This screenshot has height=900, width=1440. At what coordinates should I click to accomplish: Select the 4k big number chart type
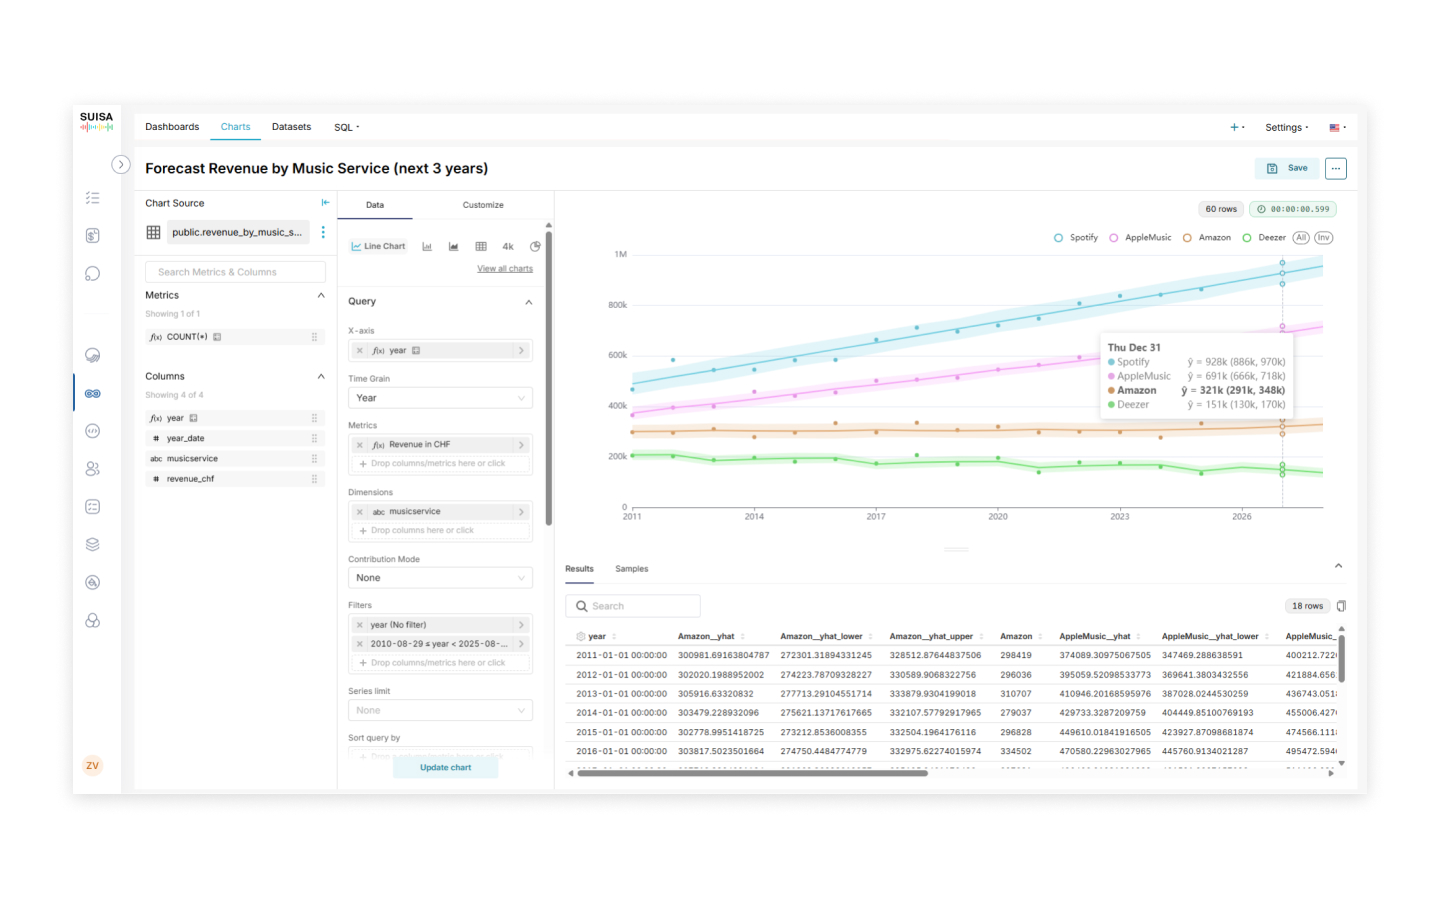coord(508,246)
